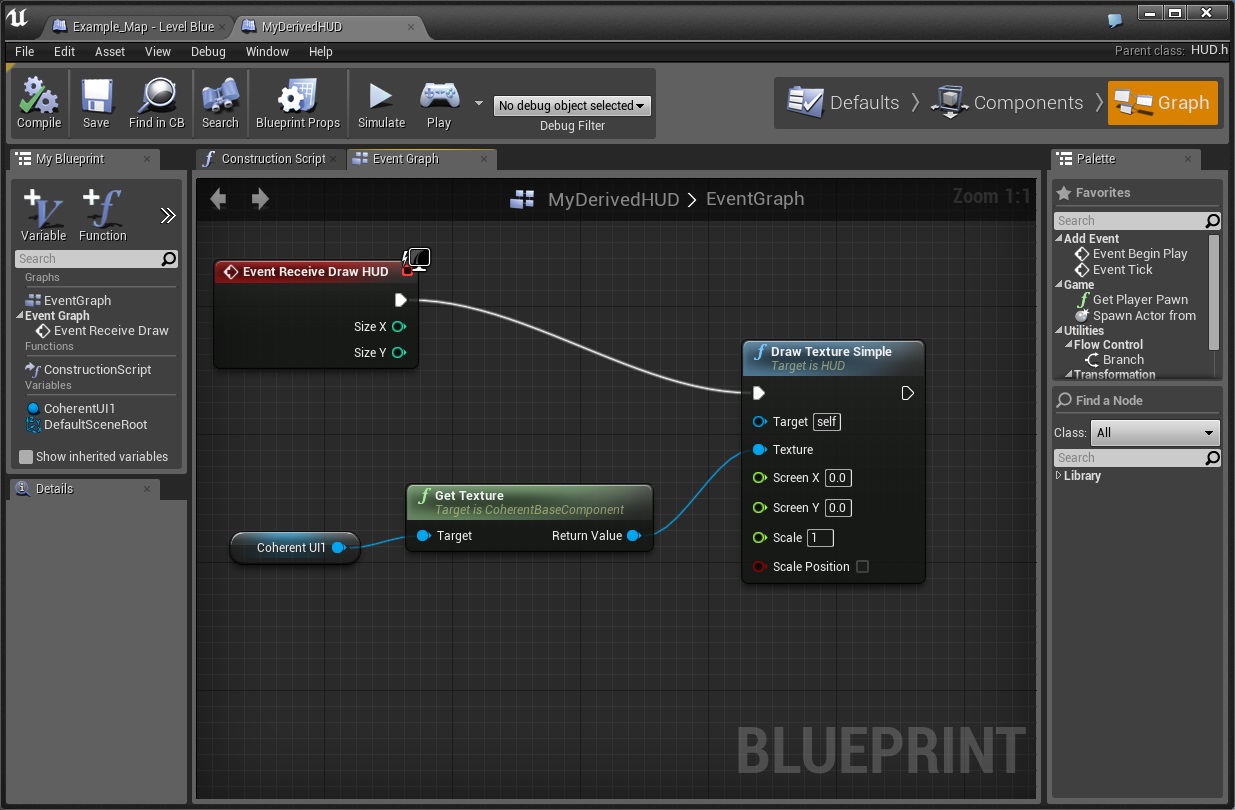This screenshot has height=810, width=1235.
Task: Click the Texture input pin
Action: tap(759, 450)
